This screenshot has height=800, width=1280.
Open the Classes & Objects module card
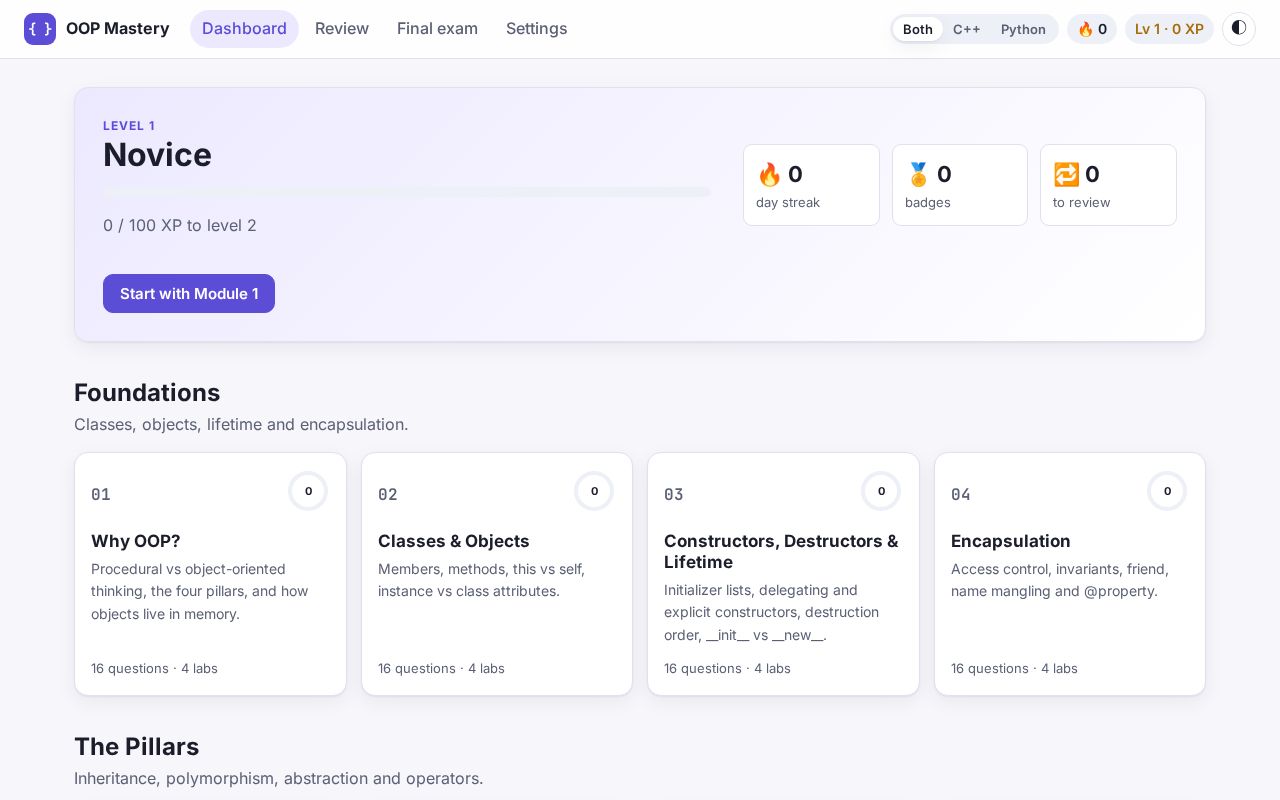click(x=497, y=574)
